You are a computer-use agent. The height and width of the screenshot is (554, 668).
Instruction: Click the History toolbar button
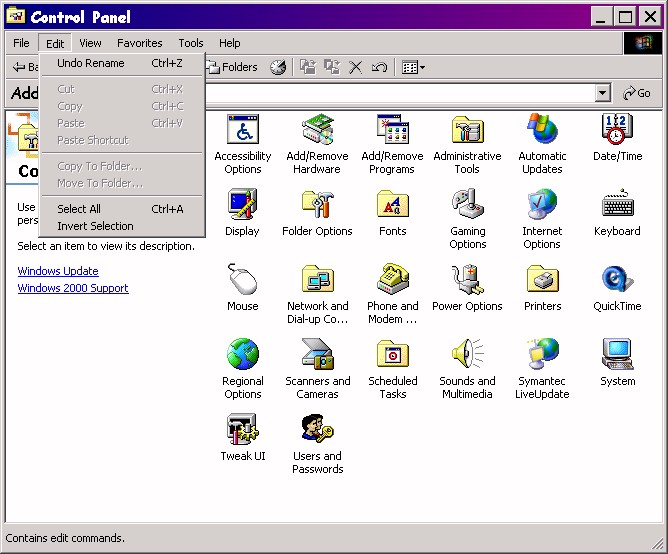(278, 67)
